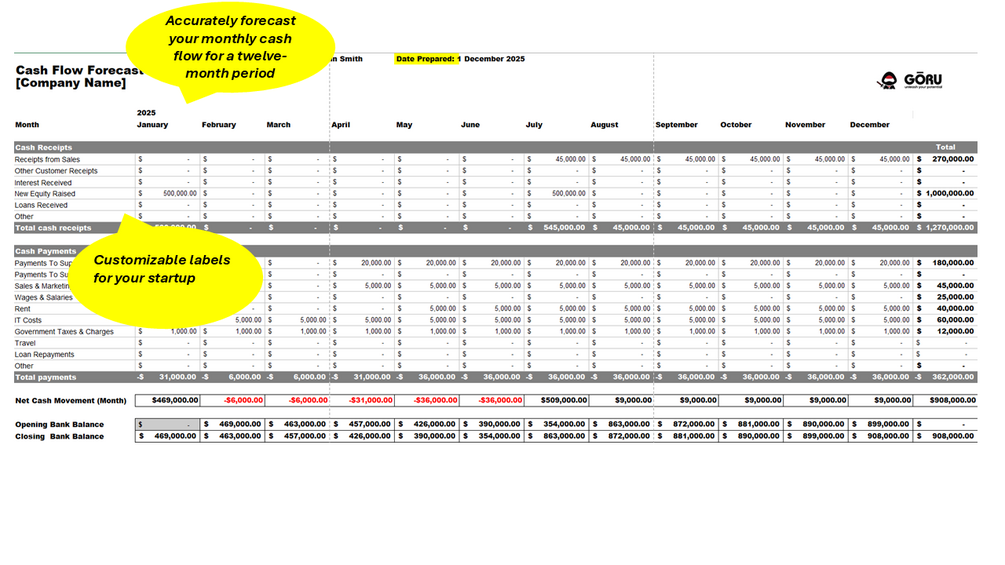The image size is (1005, 565).
Task: Click the Total cash receipts row label
Action: point(53,228)
